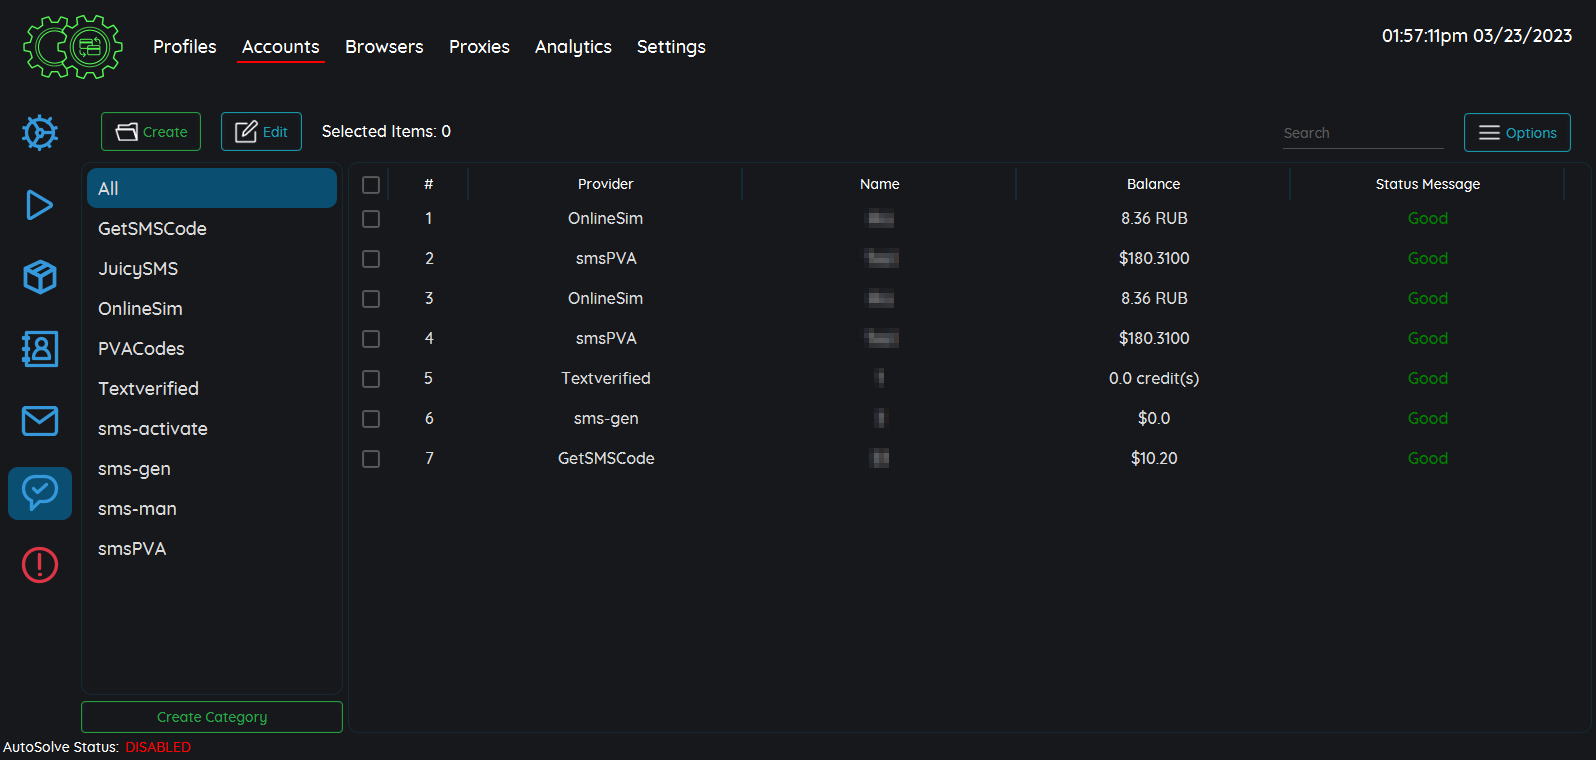Check row 4 smsPVA checkbox
Viewport: 1596px width, 760px height.
[371, 339]
